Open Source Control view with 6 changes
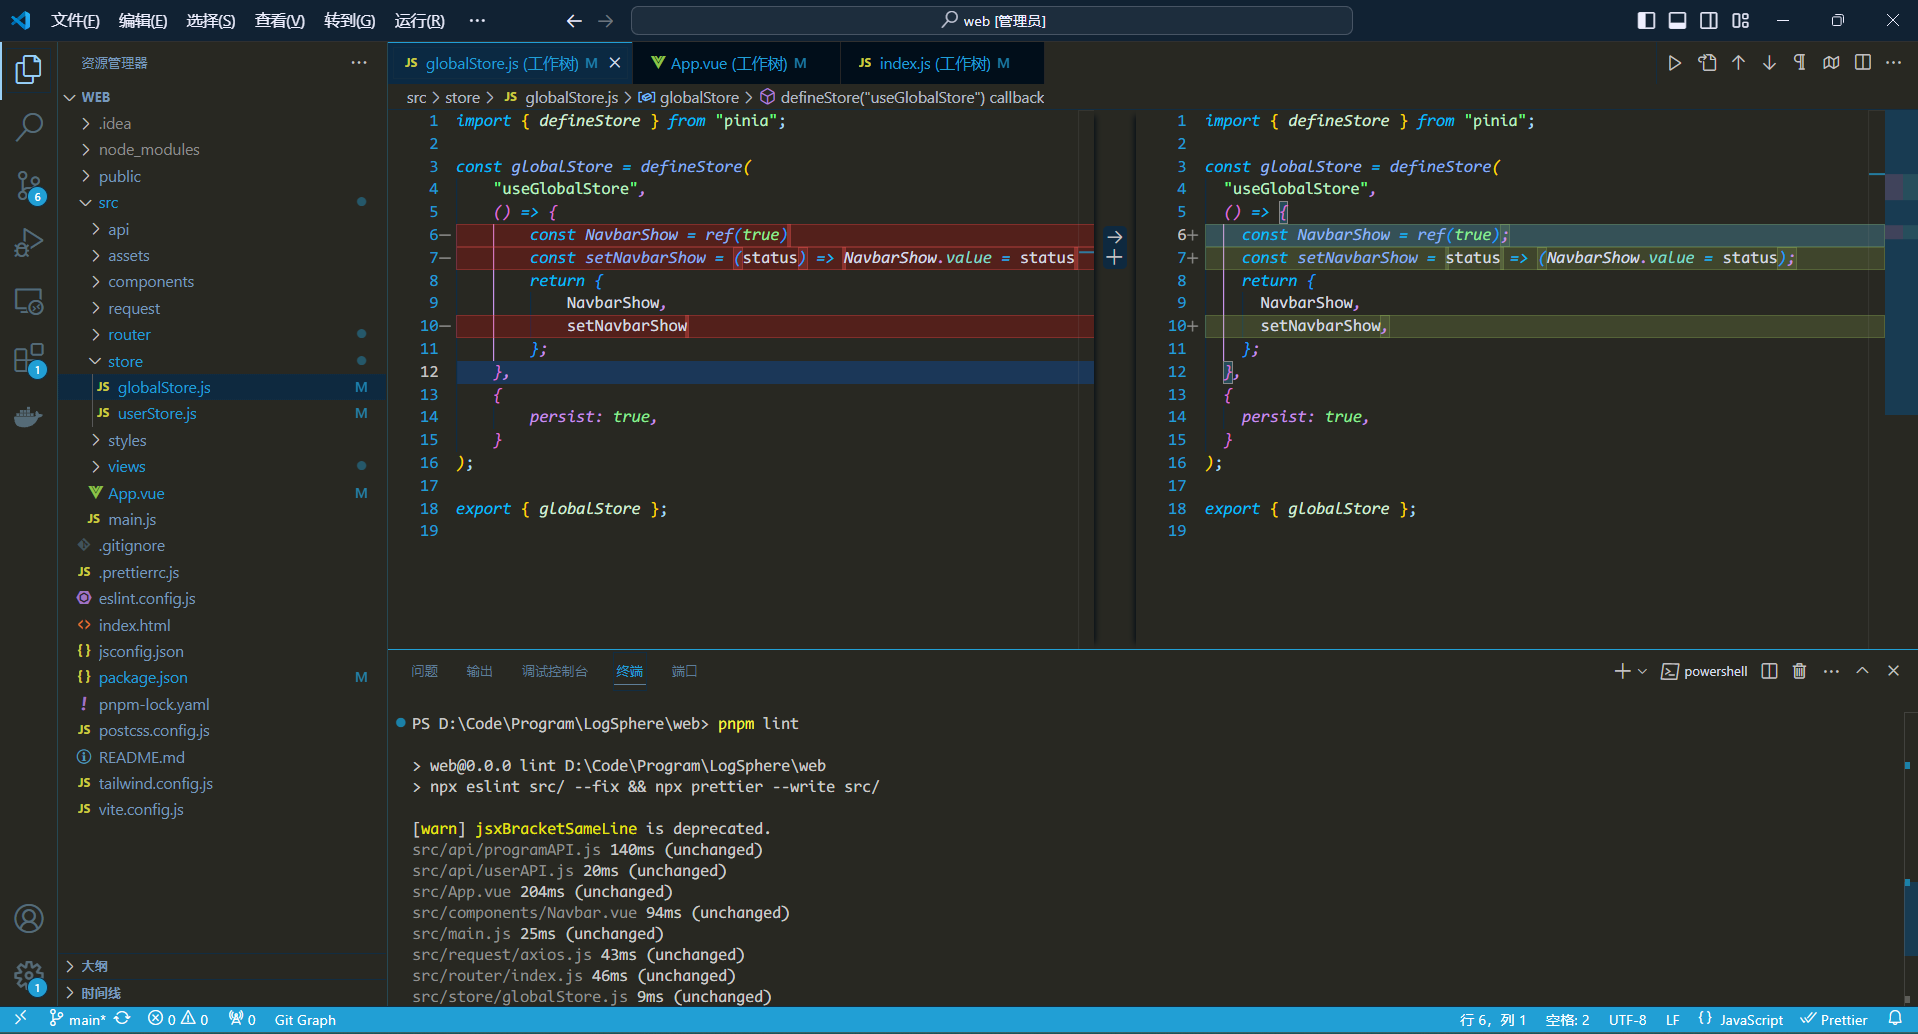Viewport: 1918px width, 1034px height. click(29, 186)
